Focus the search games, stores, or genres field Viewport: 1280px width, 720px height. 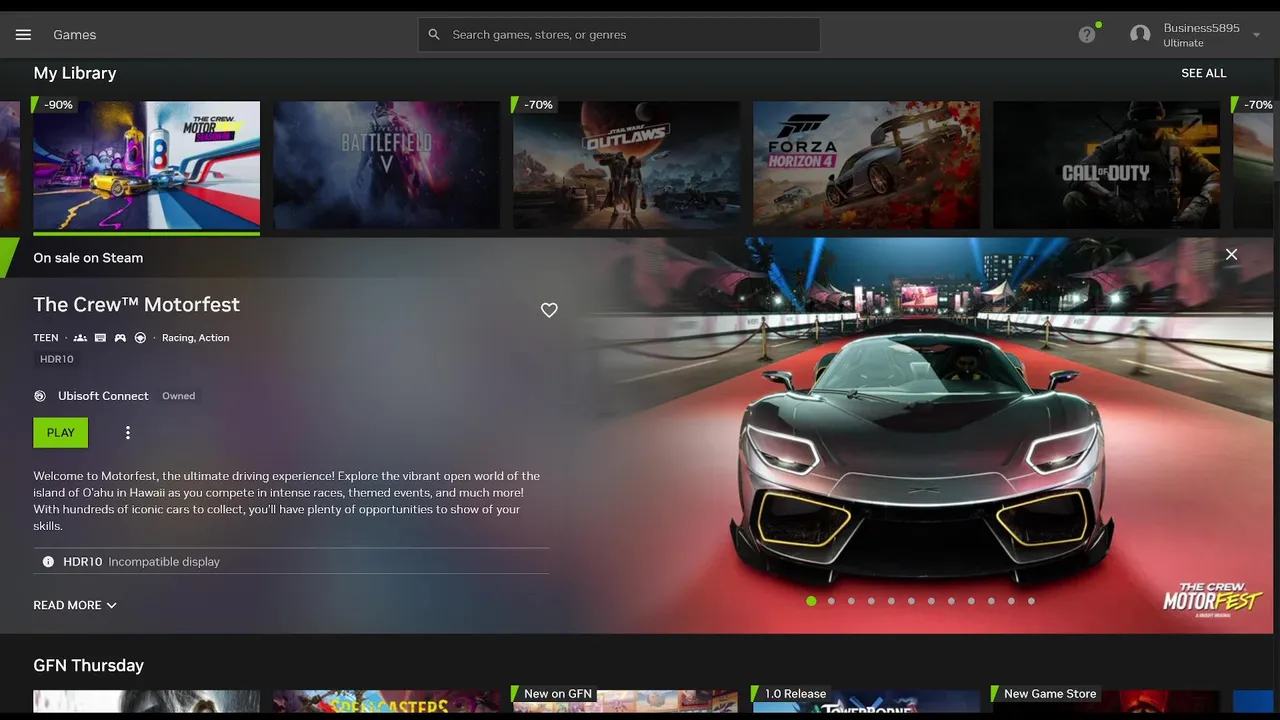[619, 35]
